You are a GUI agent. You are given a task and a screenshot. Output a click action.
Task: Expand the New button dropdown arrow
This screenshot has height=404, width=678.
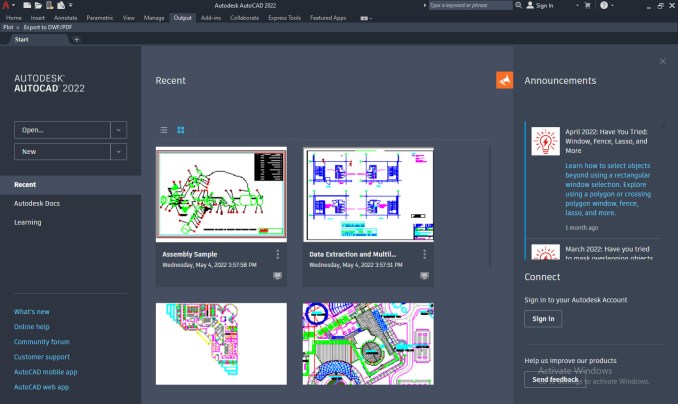coord(118,151)
